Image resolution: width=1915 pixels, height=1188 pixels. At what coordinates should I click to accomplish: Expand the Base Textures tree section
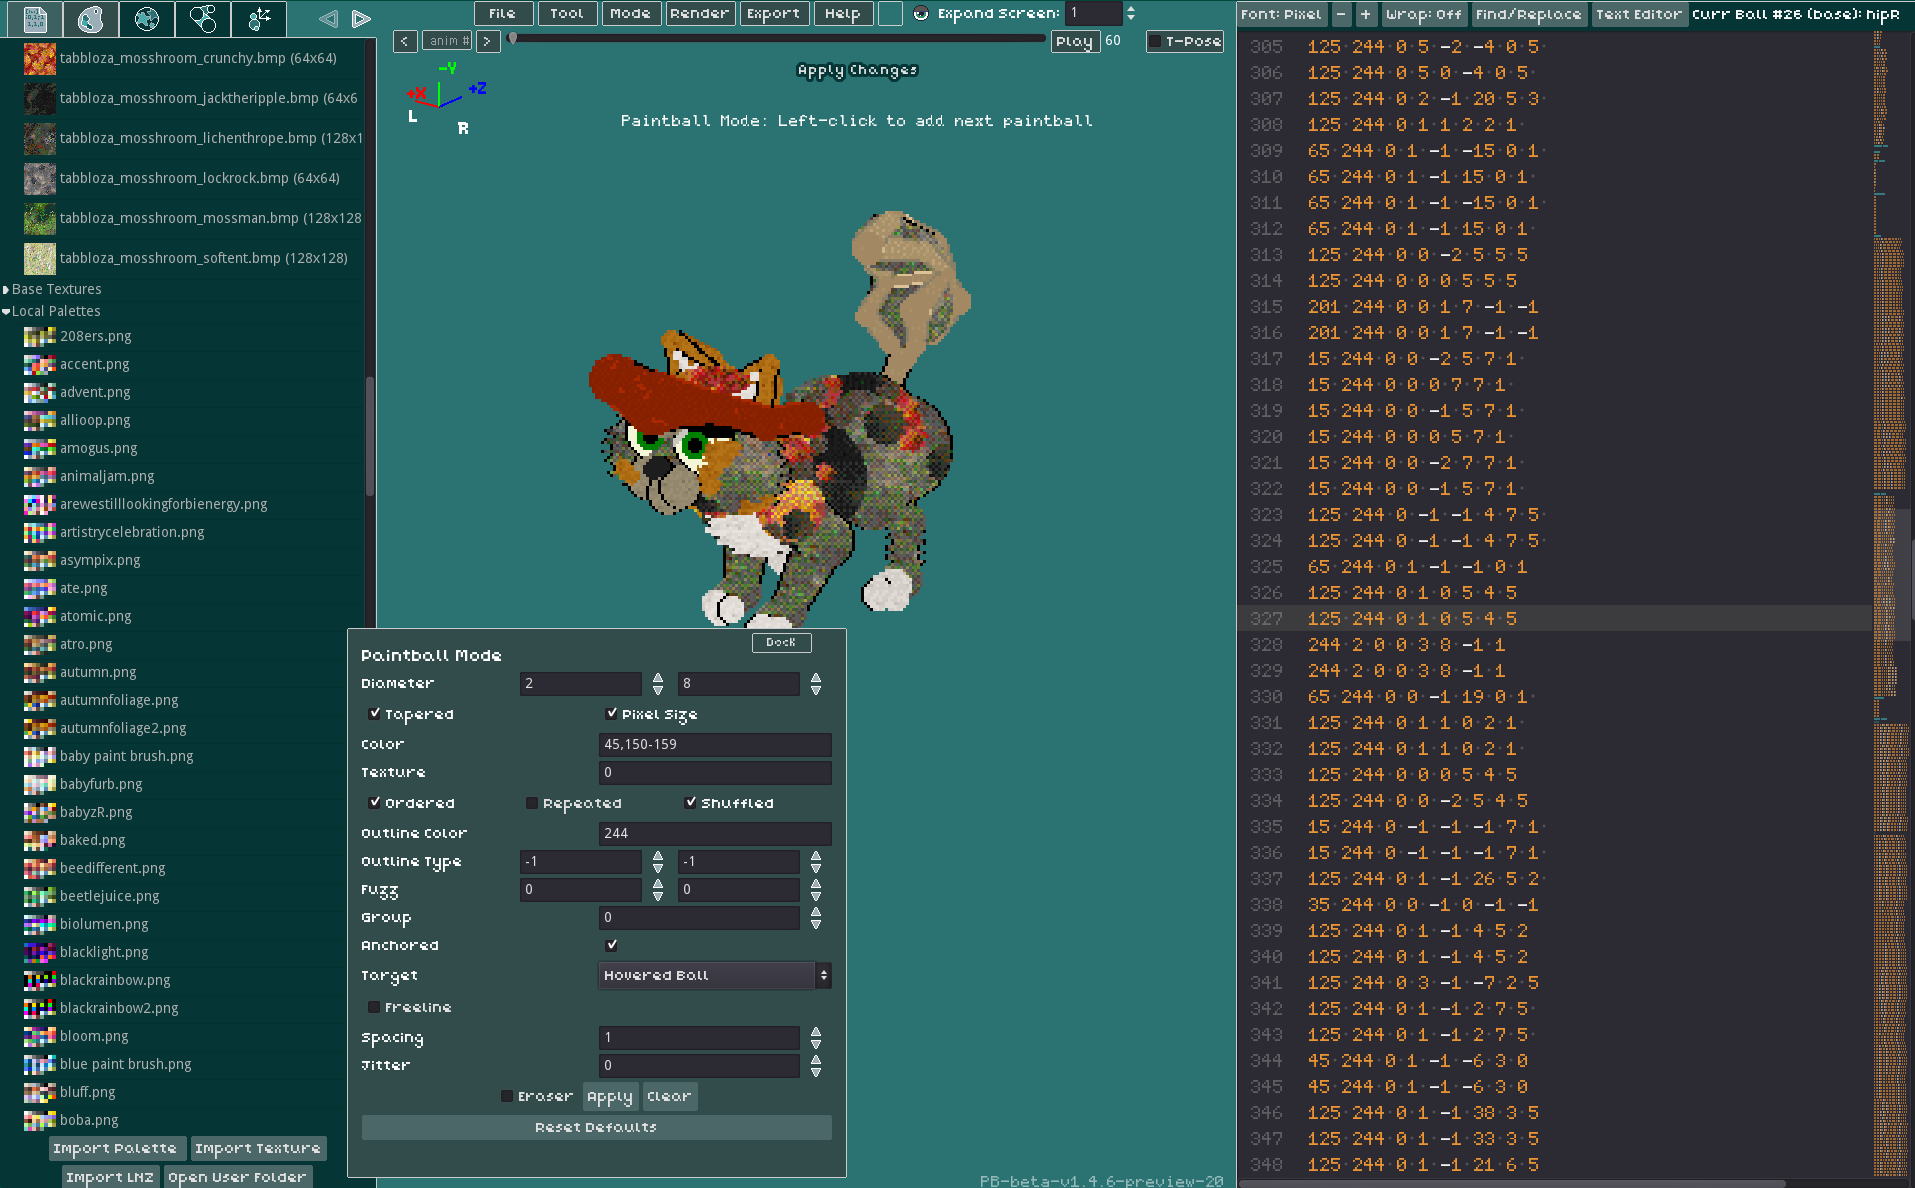point(6,289)
